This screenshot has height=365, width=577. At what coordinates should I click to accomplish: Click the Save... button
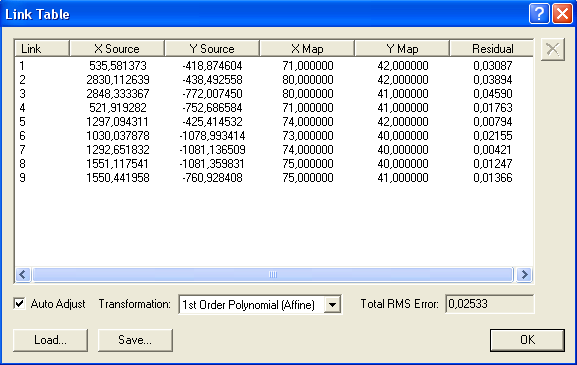click(x=135, y=340)
